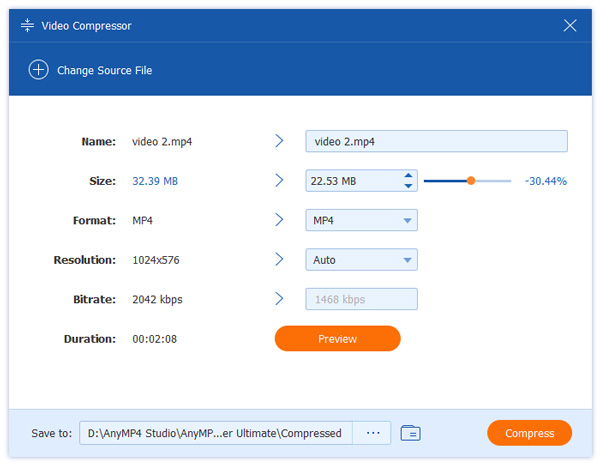Open the MP4 format dropdown
Image resolution: width=600 pixels, height=465 pixels.
pos(361,220)
